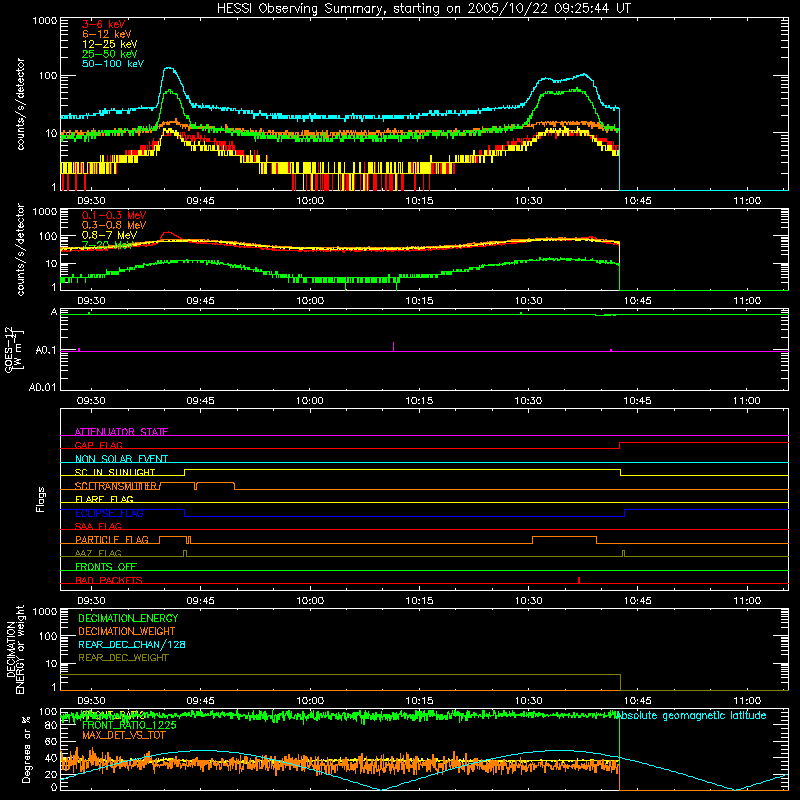The image size is (800, 800).
Task: Click the NON_SOLAR_EVENT flag label
Action: 121,459
